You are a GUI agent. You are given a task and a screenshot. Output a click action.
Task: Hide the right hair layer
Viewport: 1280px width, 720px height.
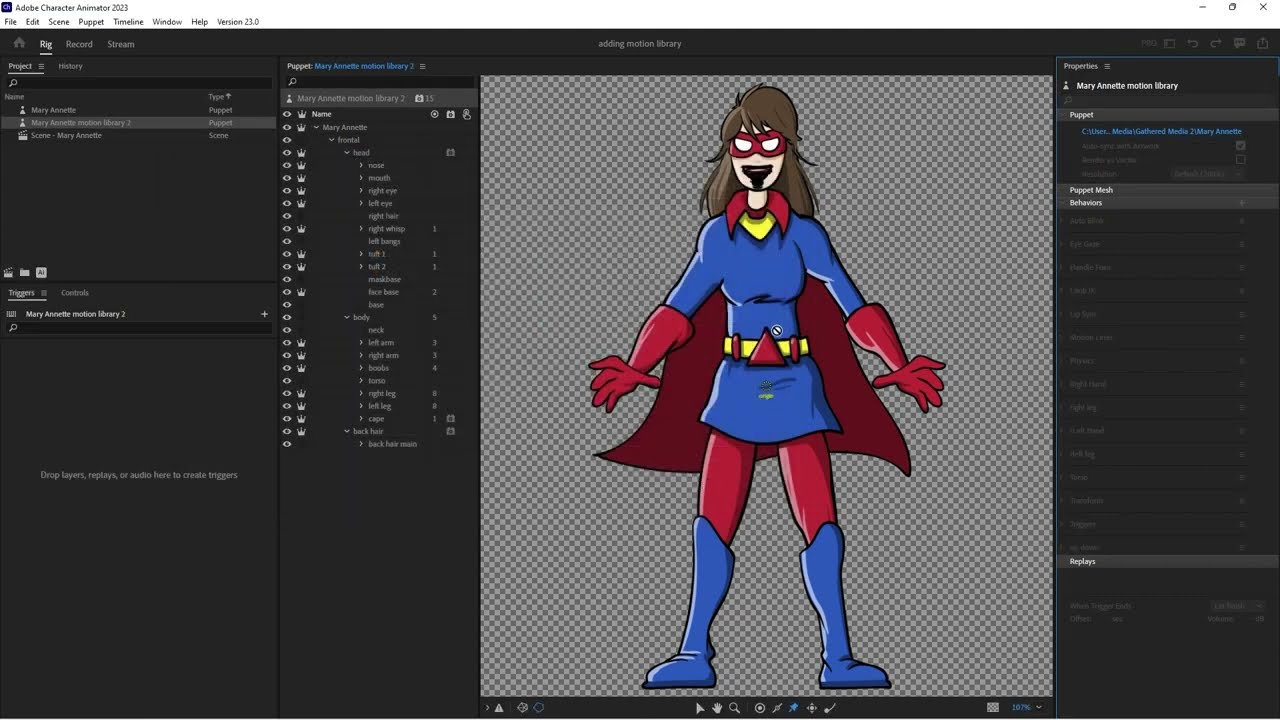pyautogui.click(x=287, y=216)
